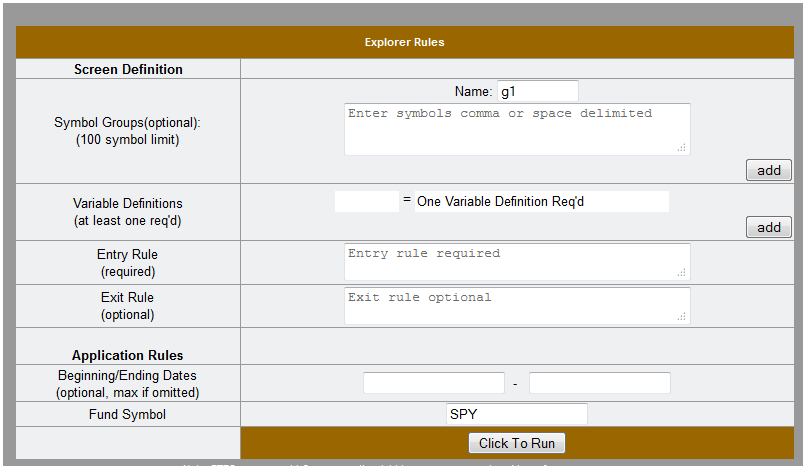Select the One Variable Definition Req'd field
The width and height of the screenshot is (806, 466).
[x=540, y=201]
